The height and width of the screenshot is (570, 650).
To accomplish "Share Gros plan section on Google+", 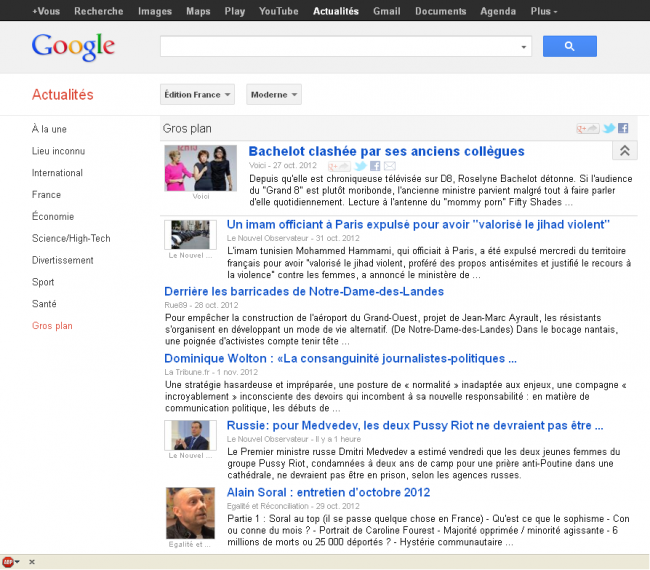I will (x=587, y=129).
